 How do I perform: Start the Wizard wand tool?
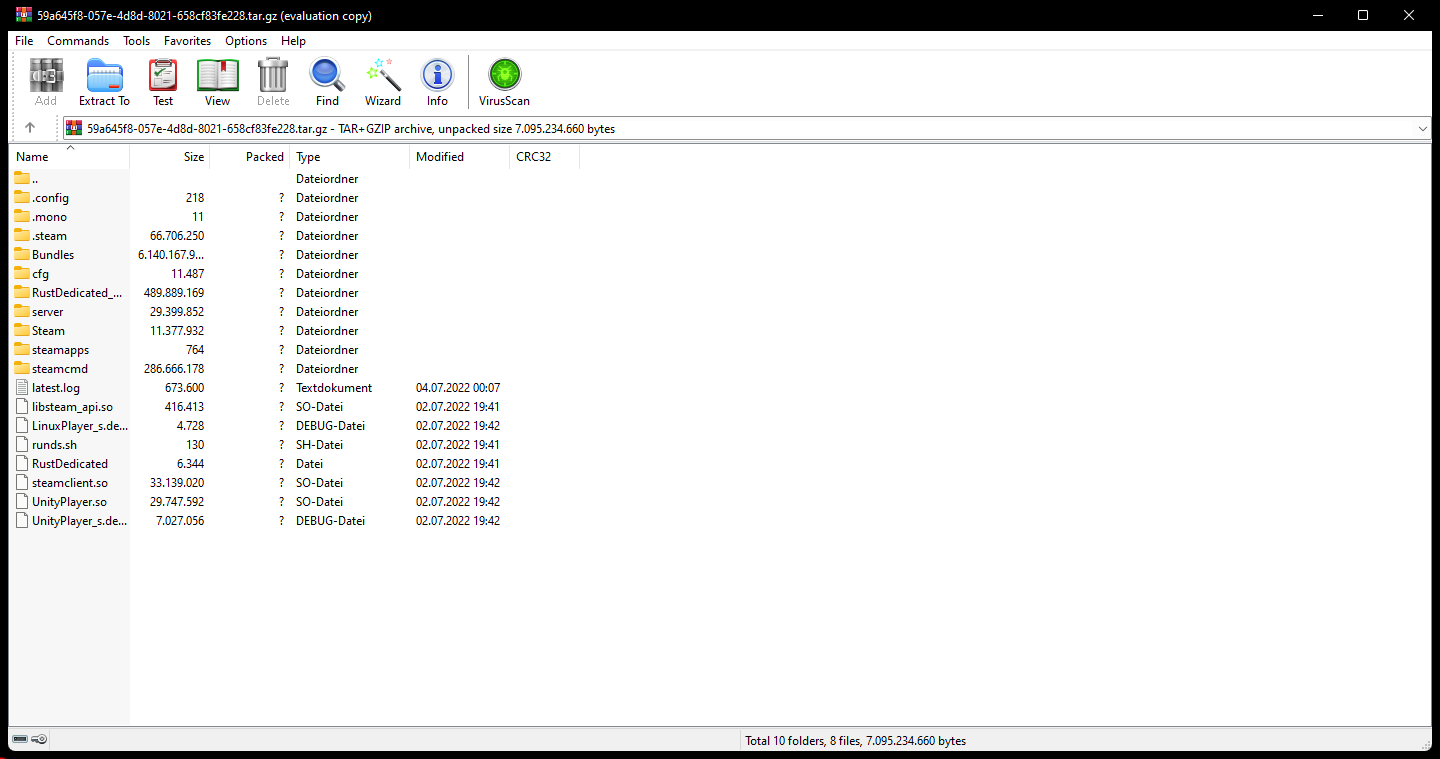click(x=383, y=82)
